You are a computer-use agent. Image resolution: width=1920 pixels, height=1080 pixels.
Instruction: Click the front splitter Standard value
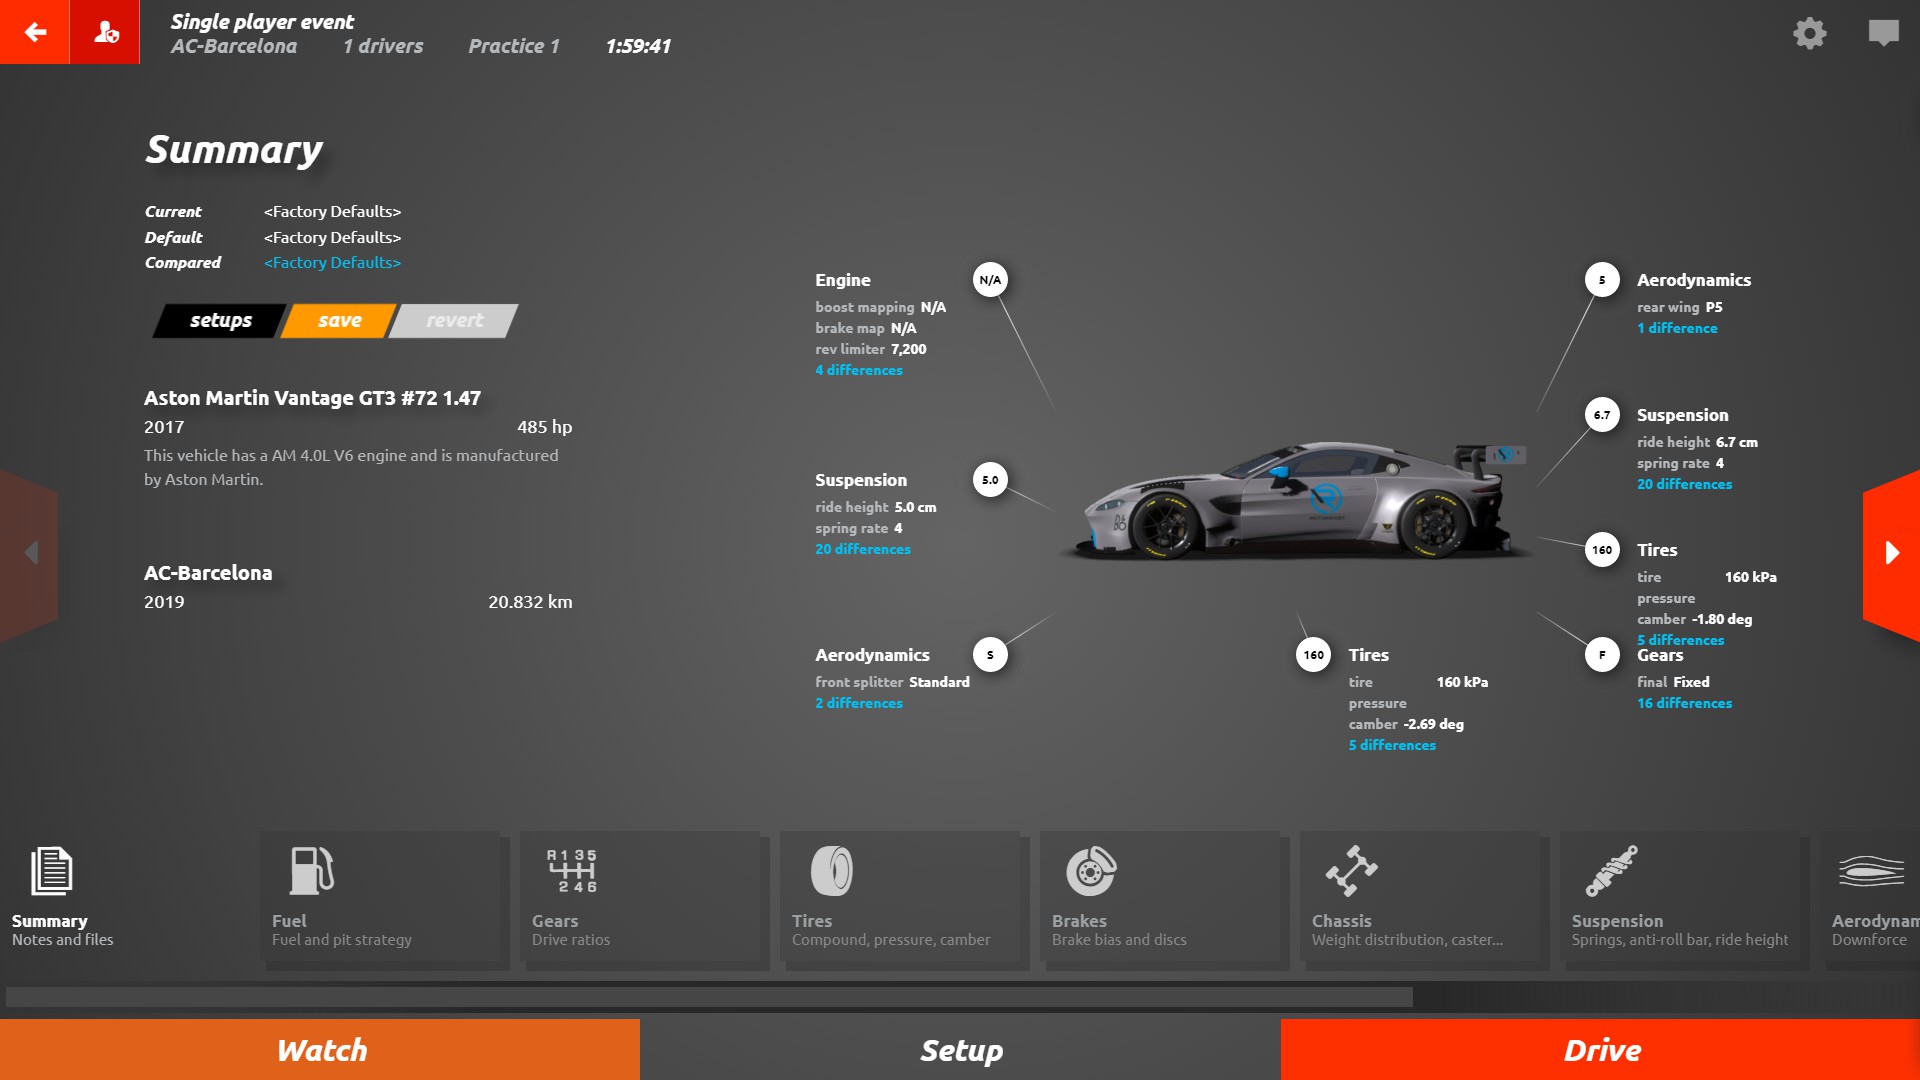point(939,682)
